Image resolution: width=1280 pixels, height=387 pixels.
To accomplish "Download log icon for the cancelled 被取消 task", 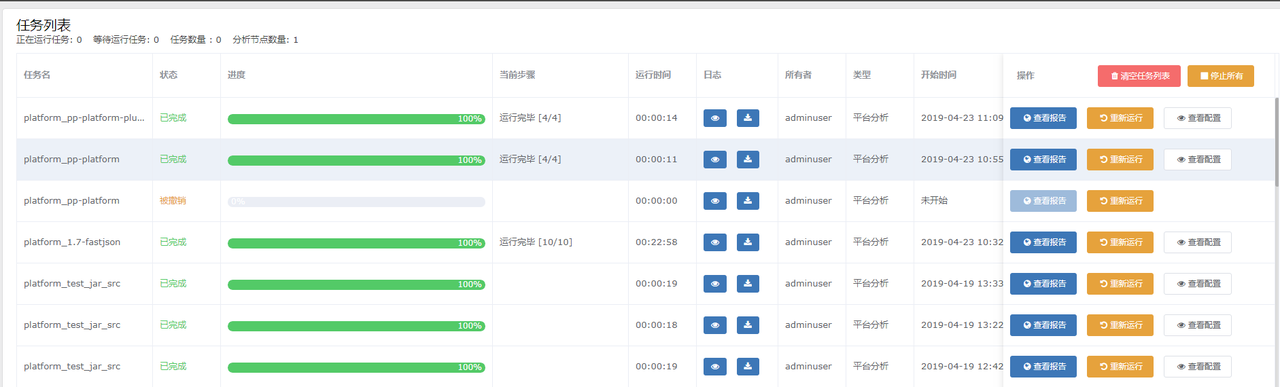I will point(749,200).
